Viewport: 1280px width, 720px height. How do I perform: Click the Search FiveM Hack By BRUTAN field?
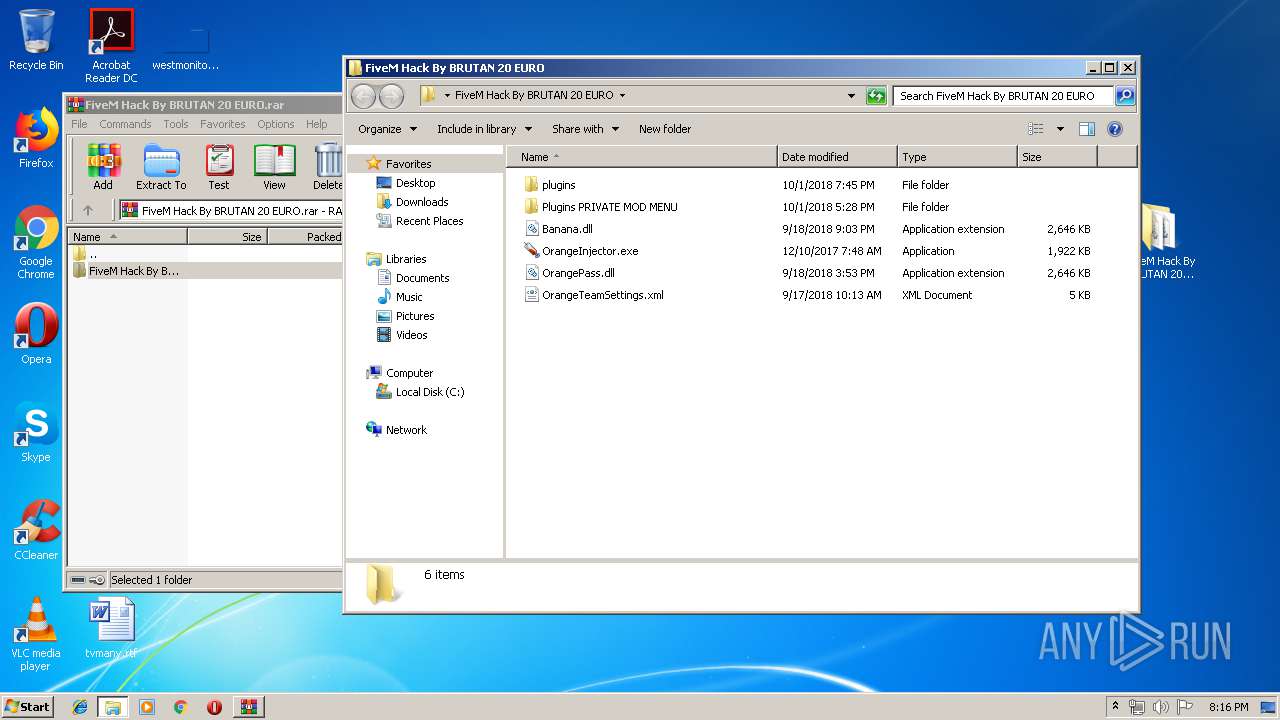[x=1002, y=96]
